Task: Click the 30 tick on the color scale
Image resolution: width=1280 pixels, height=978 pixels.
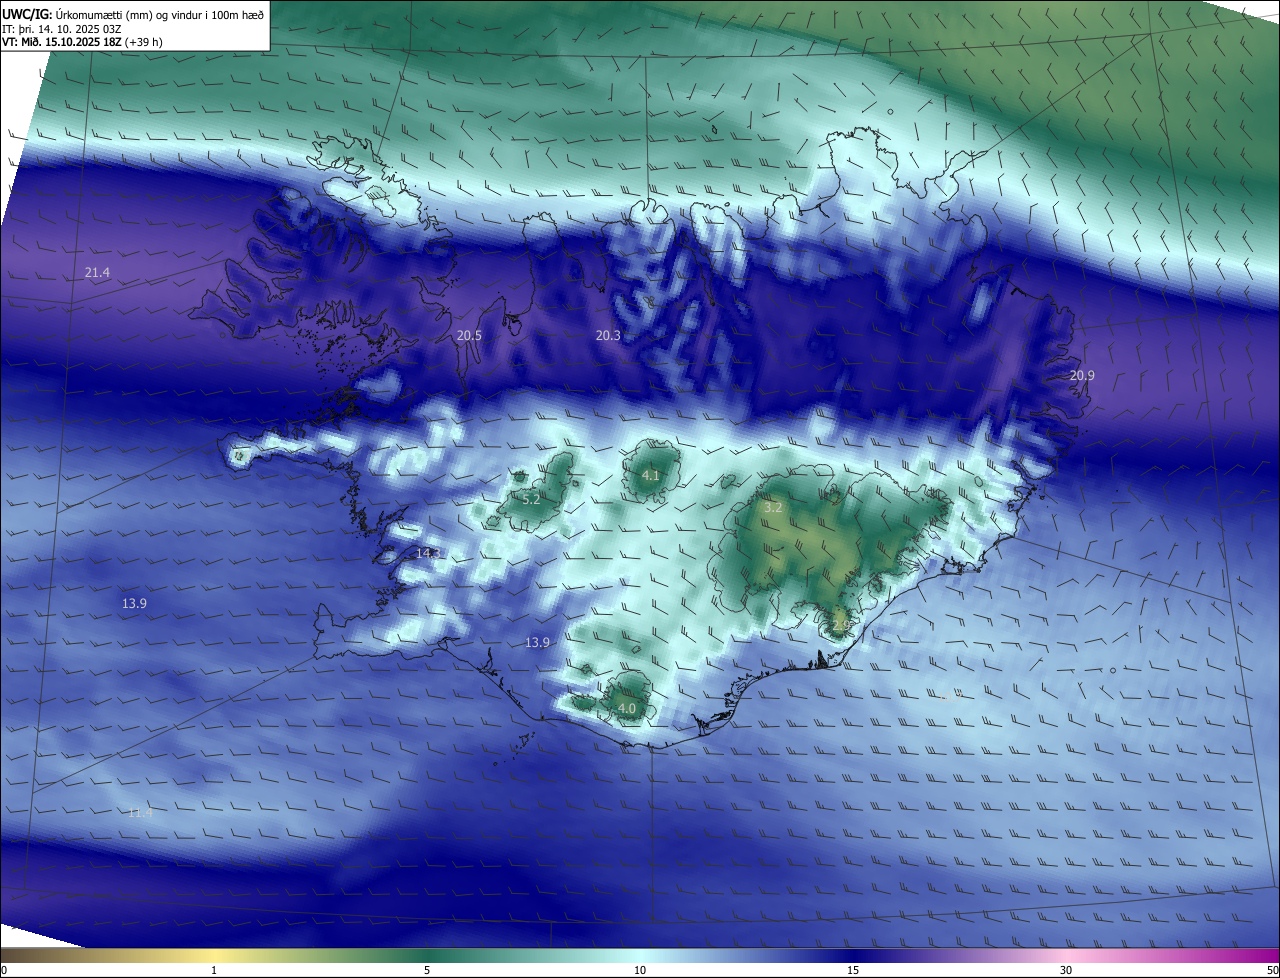Action: pyautogui.click(x=1066, y=970)
